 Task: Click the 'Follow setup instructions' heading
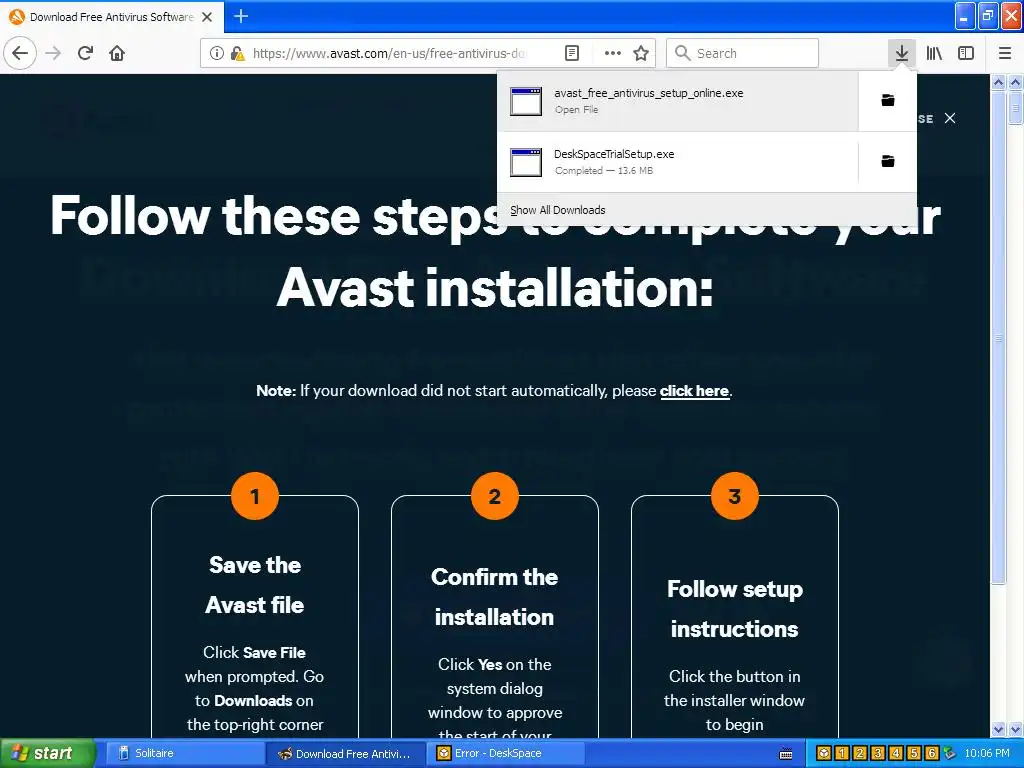click(x=735, y=609)
